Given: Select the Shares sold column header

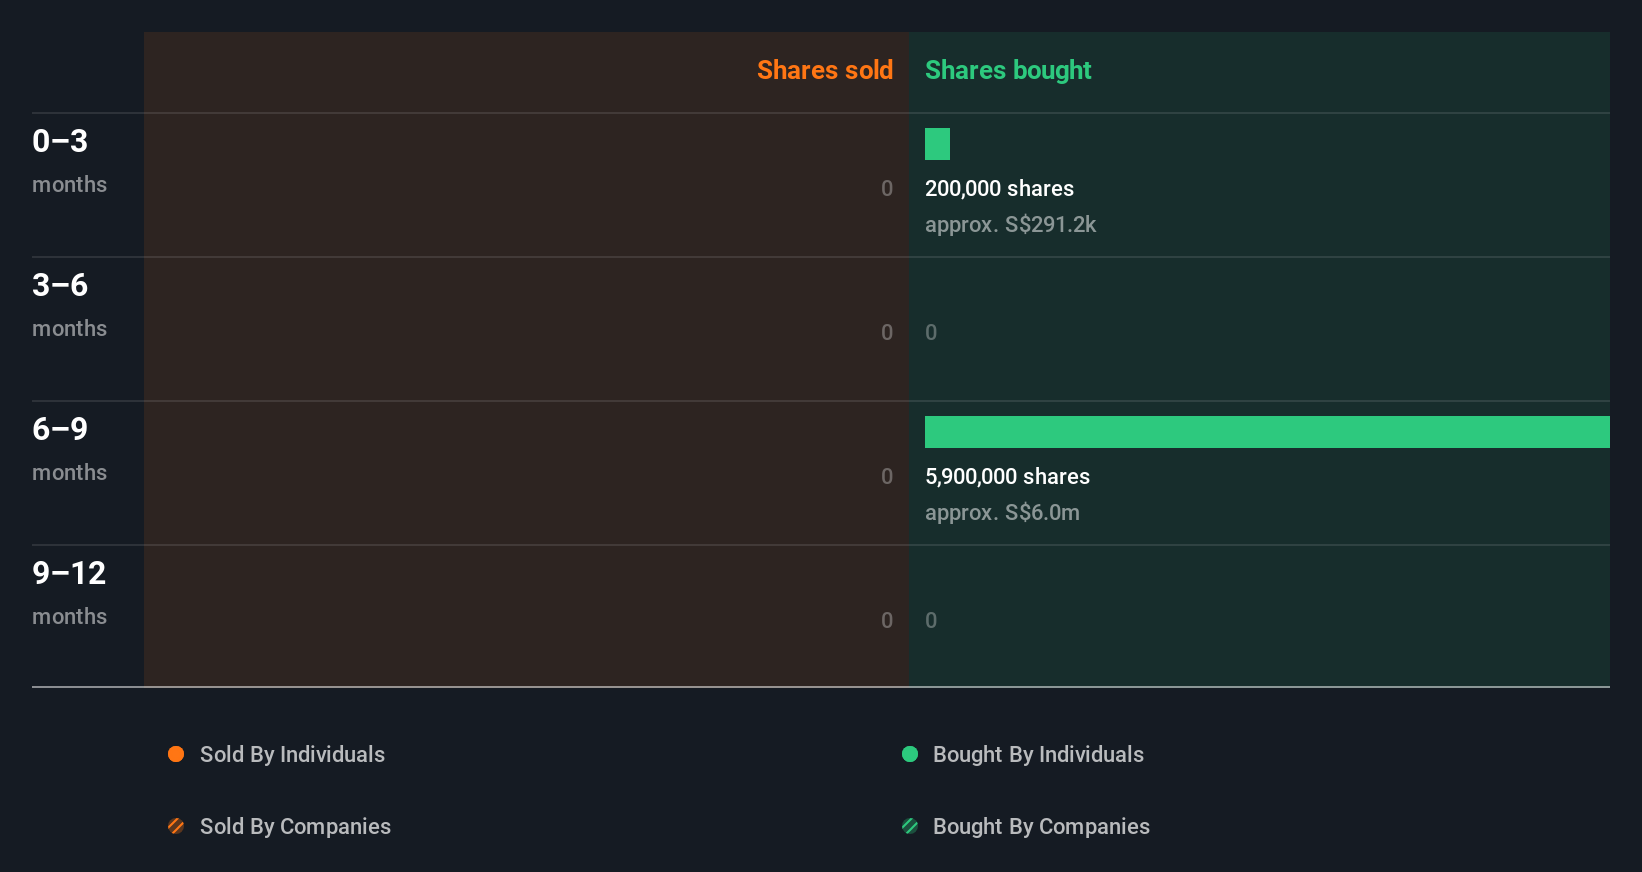Looking at the screenshot, I should (x=824, y=70).
